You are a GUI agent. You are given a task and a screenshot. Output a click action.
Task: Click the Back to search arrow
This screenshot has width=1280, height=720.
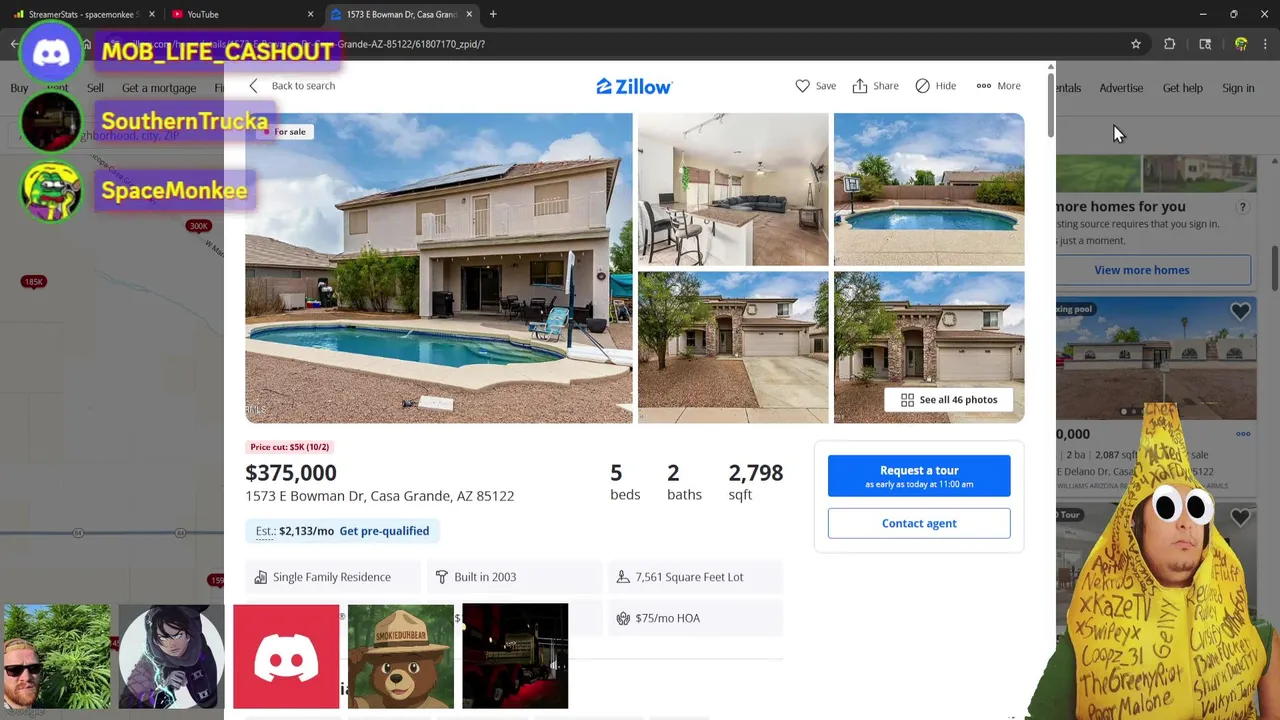pyautogui.click(x=254, y=86)
